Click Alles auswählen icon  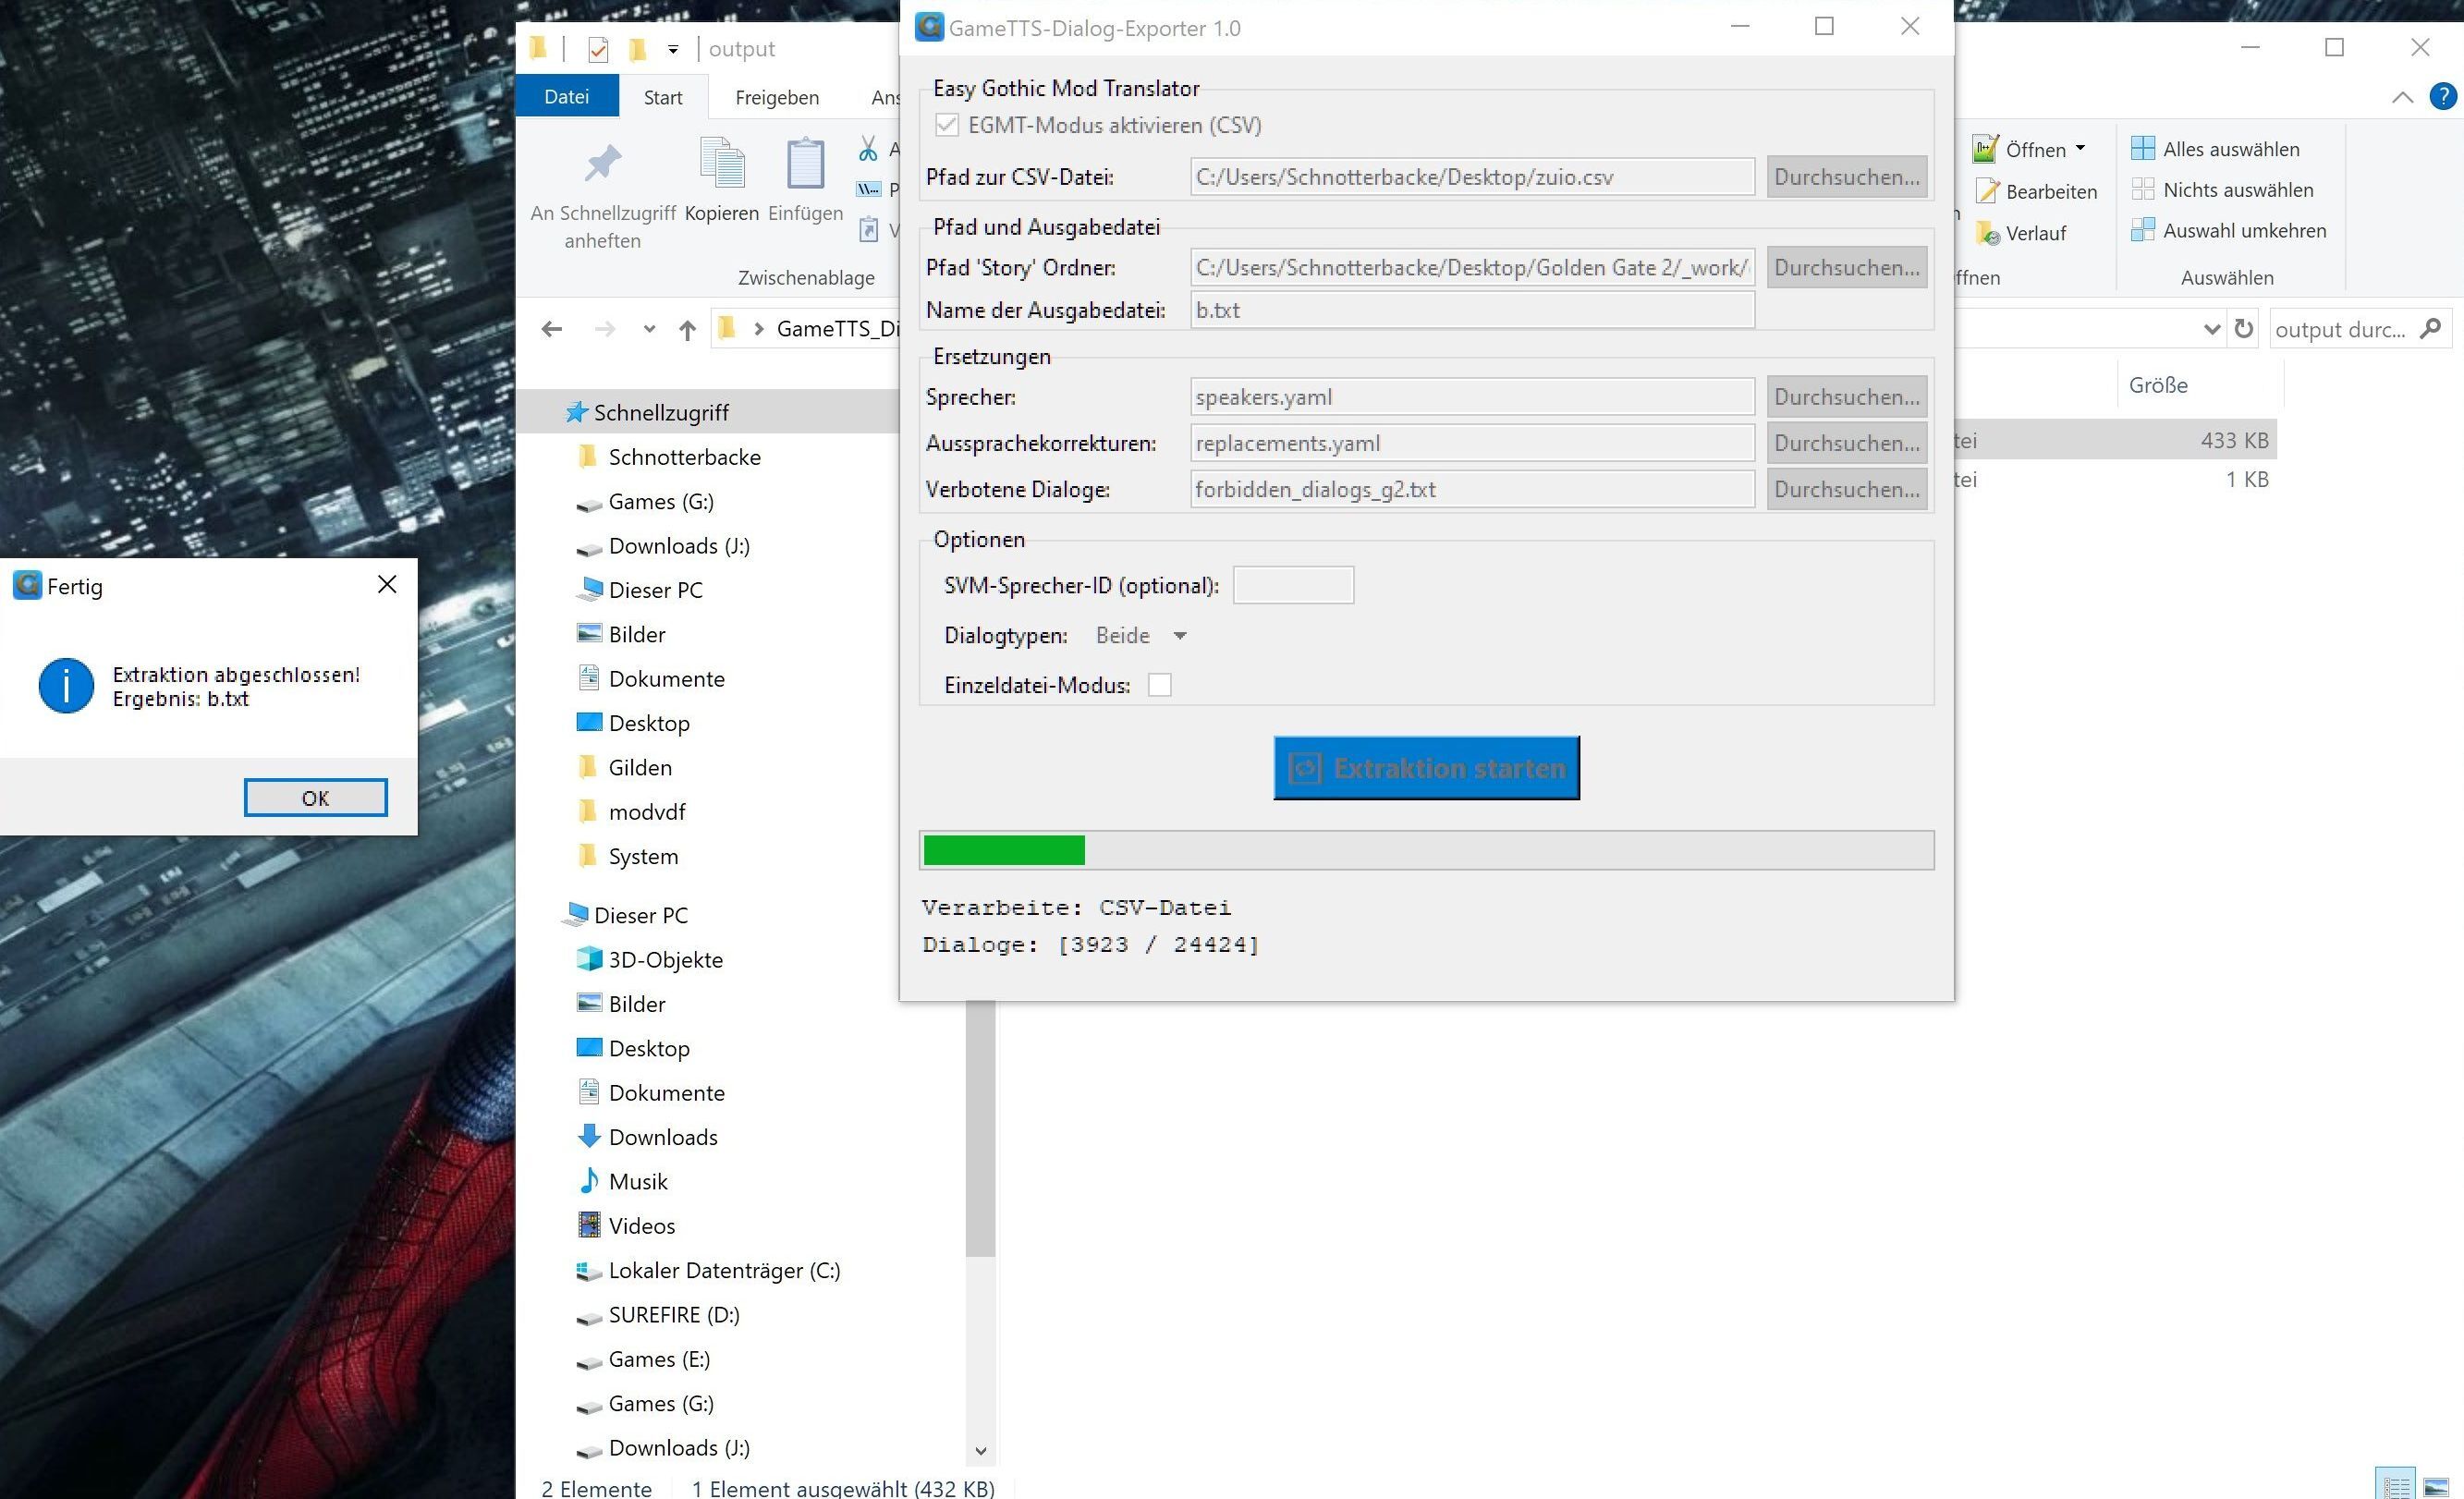coord(2142,149)
